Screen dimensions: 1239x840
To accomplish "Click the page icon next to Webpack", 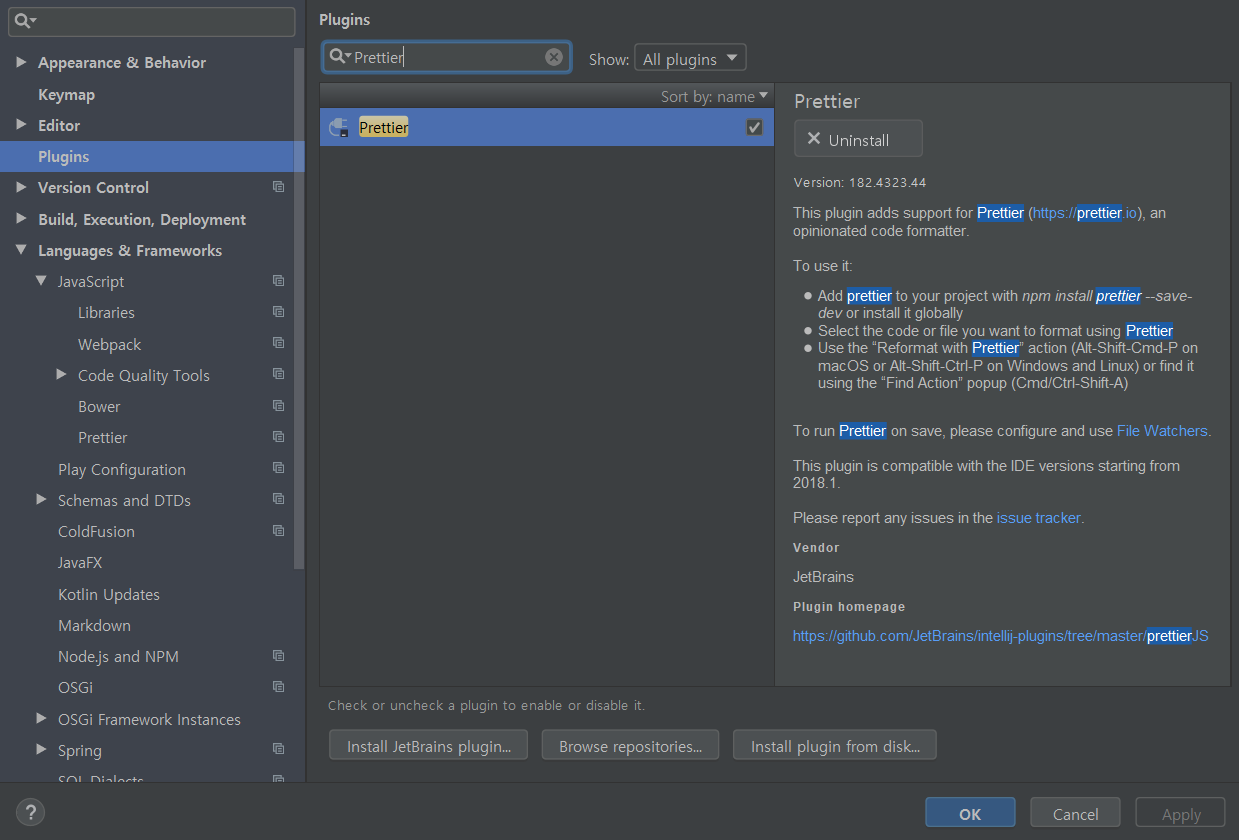I will click(x=278, y=343).
